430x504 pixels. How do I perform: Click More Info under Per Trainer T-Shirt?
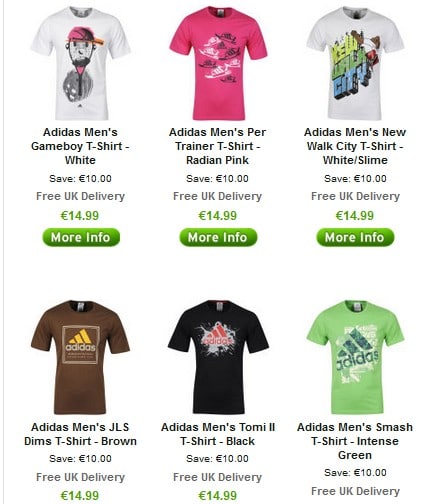(x=218, y=237)
